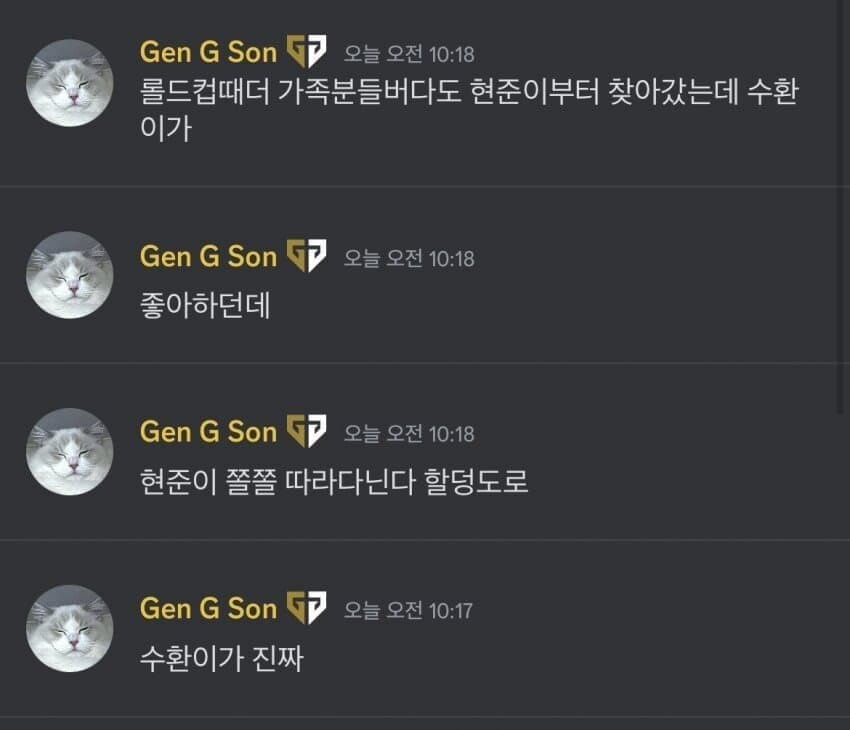This screenshot has width=850, height=730.
Task: Click the Gen.G badge on the '롤드컵때더' message
Action: coord(306,51)
